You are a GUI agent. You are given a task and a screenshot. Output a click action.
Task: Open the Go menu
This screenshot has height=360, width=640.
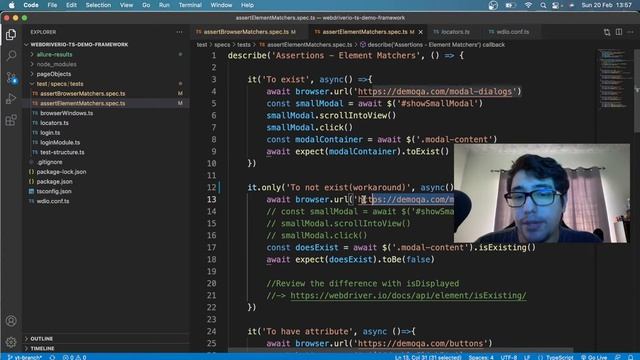(x=146, y=5)
